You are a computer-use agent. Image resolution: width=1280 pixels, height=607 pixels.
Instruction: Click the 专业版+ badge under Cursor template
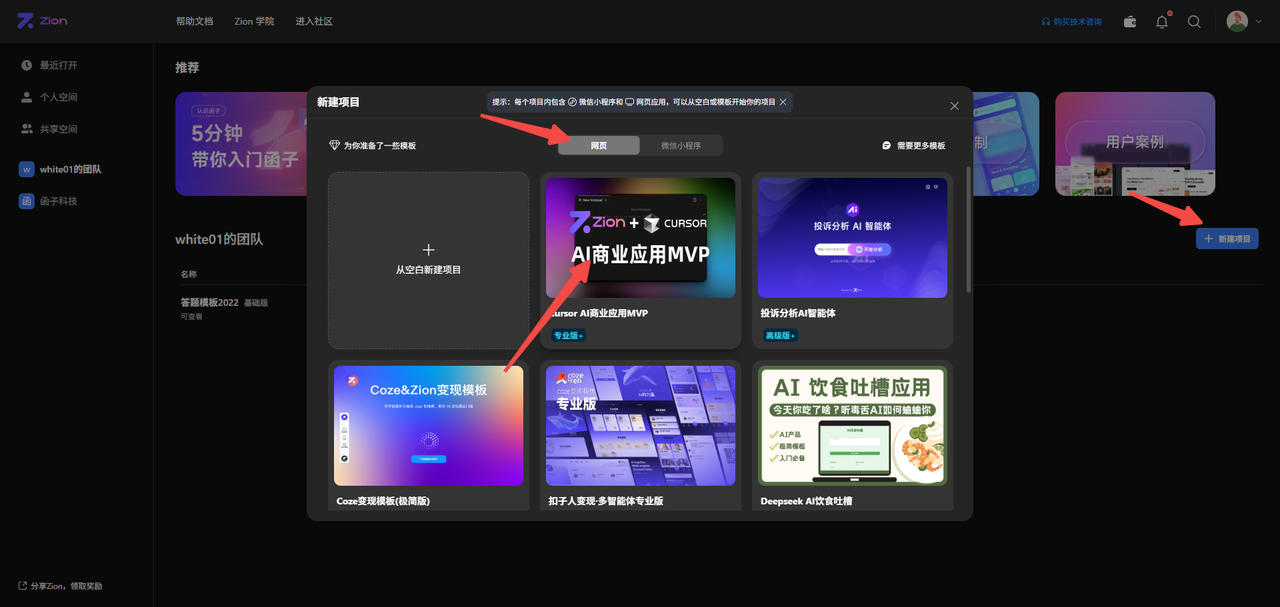[x=569, y=335]
